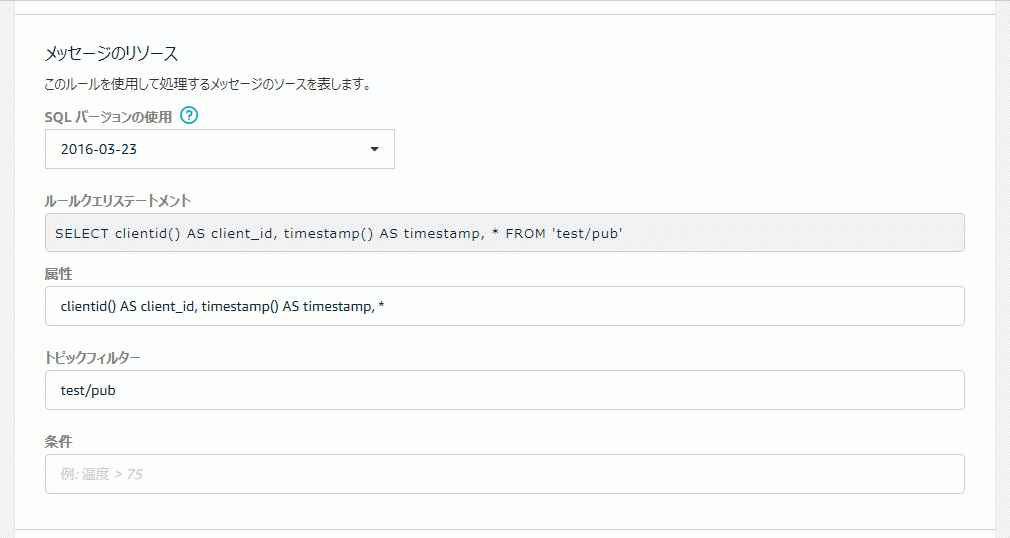This screenshot has width=1010, height=538.
Task: Open the 2016-03-23 SQL version dropdown
Action: (220, 149)
